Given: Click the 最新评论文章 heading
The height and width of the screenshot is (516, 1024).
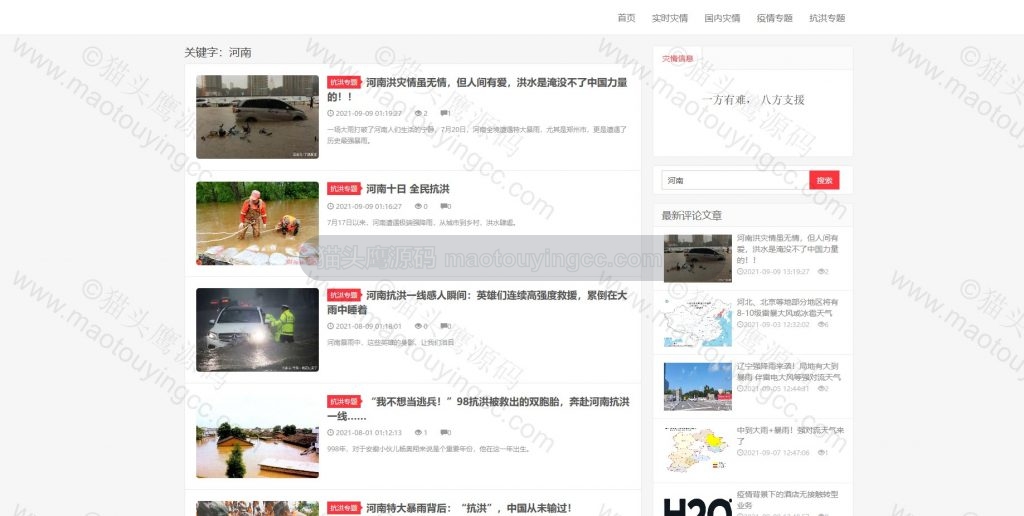Looking at the screenshot, I should click(x=692, y=216).
